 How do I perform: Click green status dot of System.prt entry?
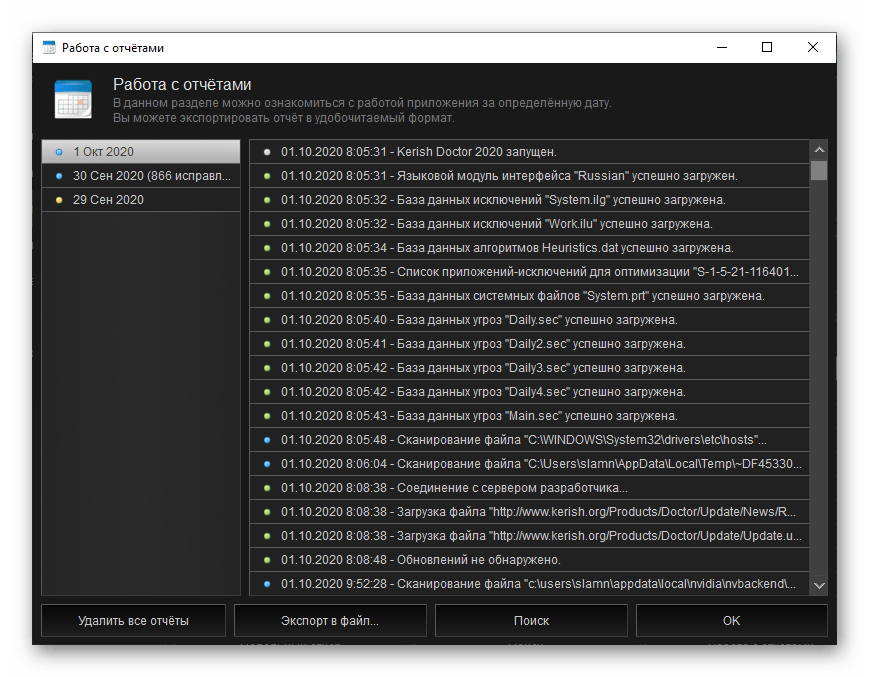click(x=267, y=296)
